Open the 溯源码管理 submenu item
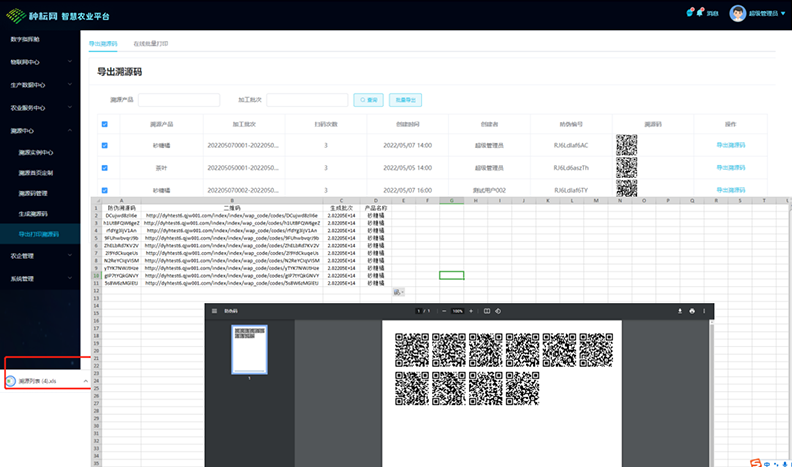This screenshot has height=467, width=792. point(33,193)
